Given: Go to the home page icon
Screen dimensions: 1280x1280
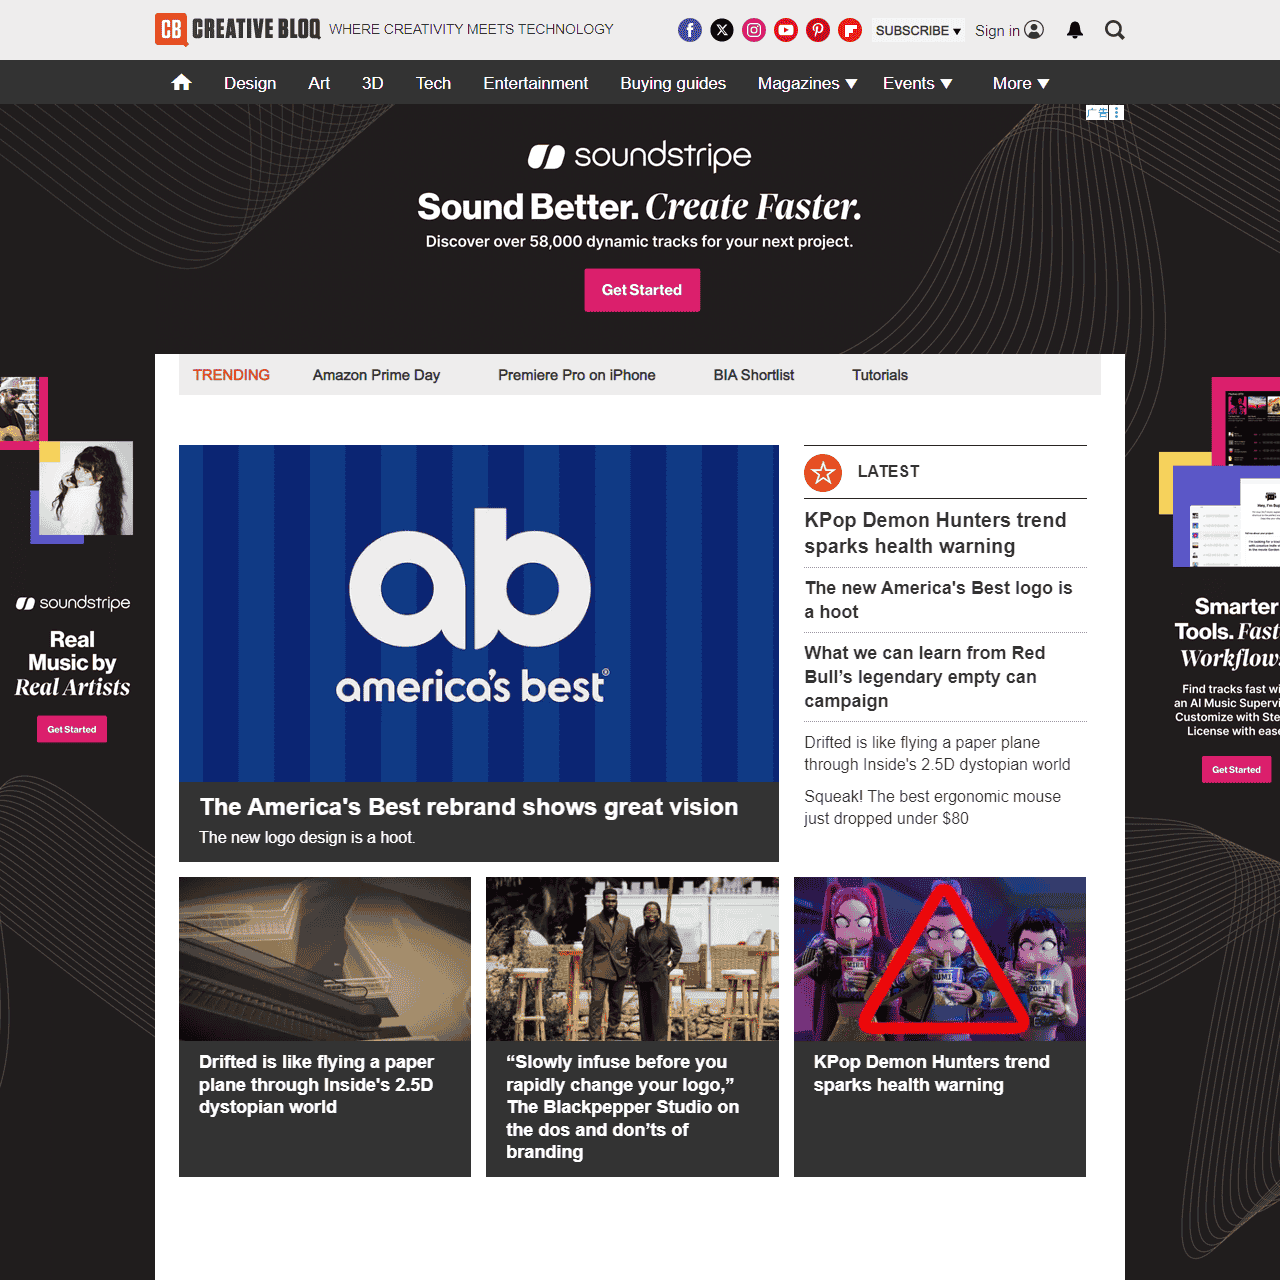Looking at the screenshot, I should tap(181, 83).
